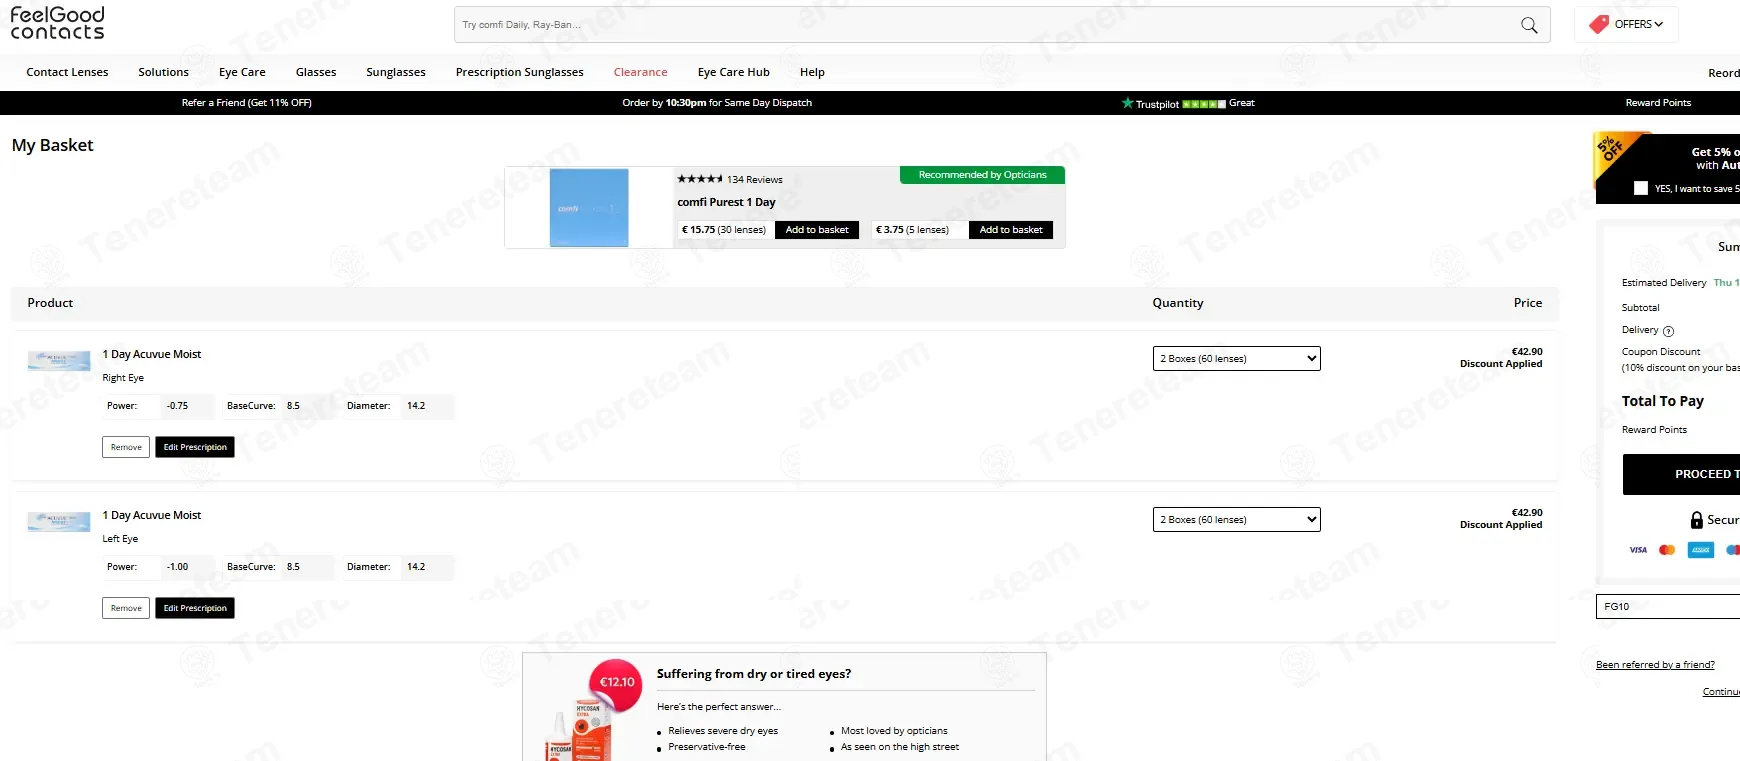Viewport: 1740px width, 761px height.
Task: Click the €12.10 price badge on Hycosan
Action: click(x=617, y=683)
